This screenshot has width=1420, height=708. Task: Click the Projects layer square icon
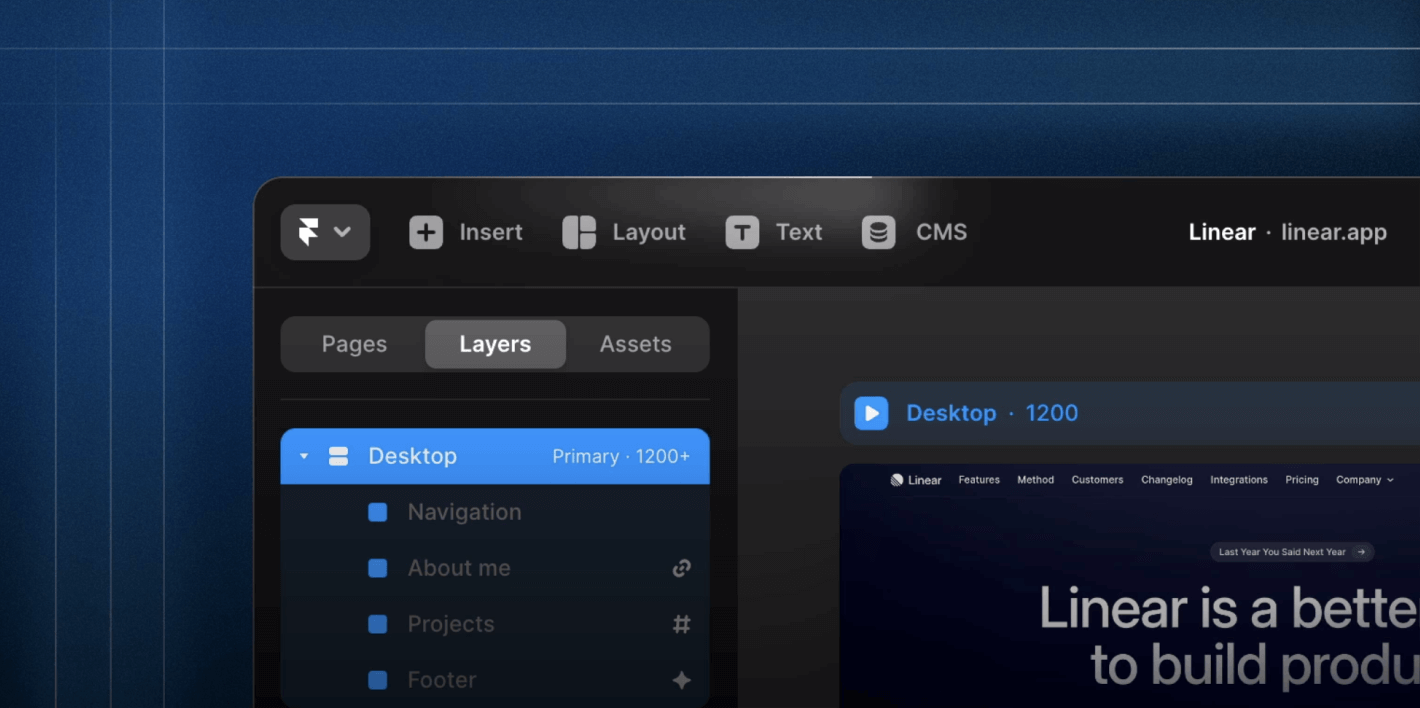point(377,624)
